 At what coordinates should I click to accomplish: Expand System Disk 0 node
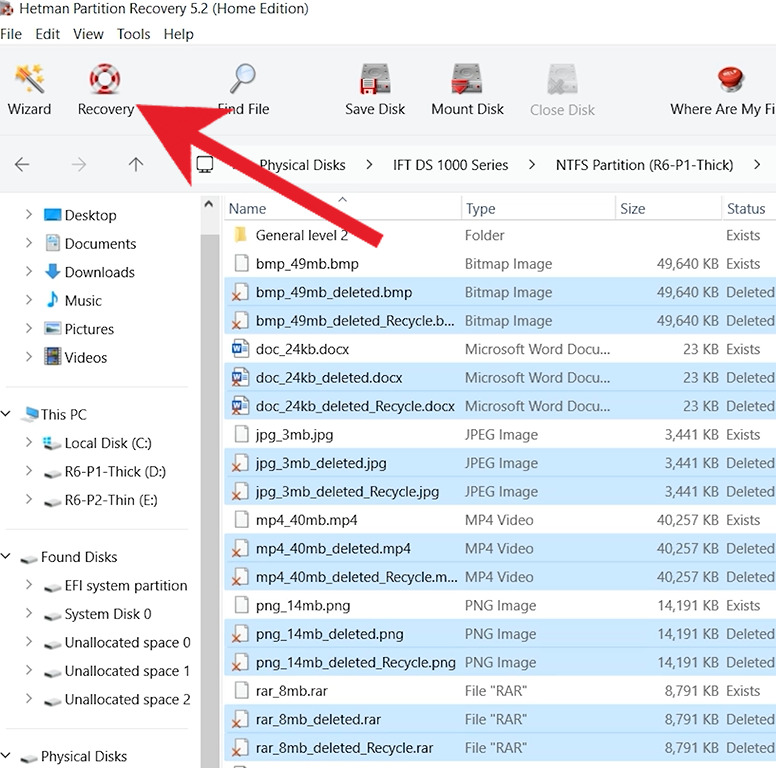click(29, 613)
